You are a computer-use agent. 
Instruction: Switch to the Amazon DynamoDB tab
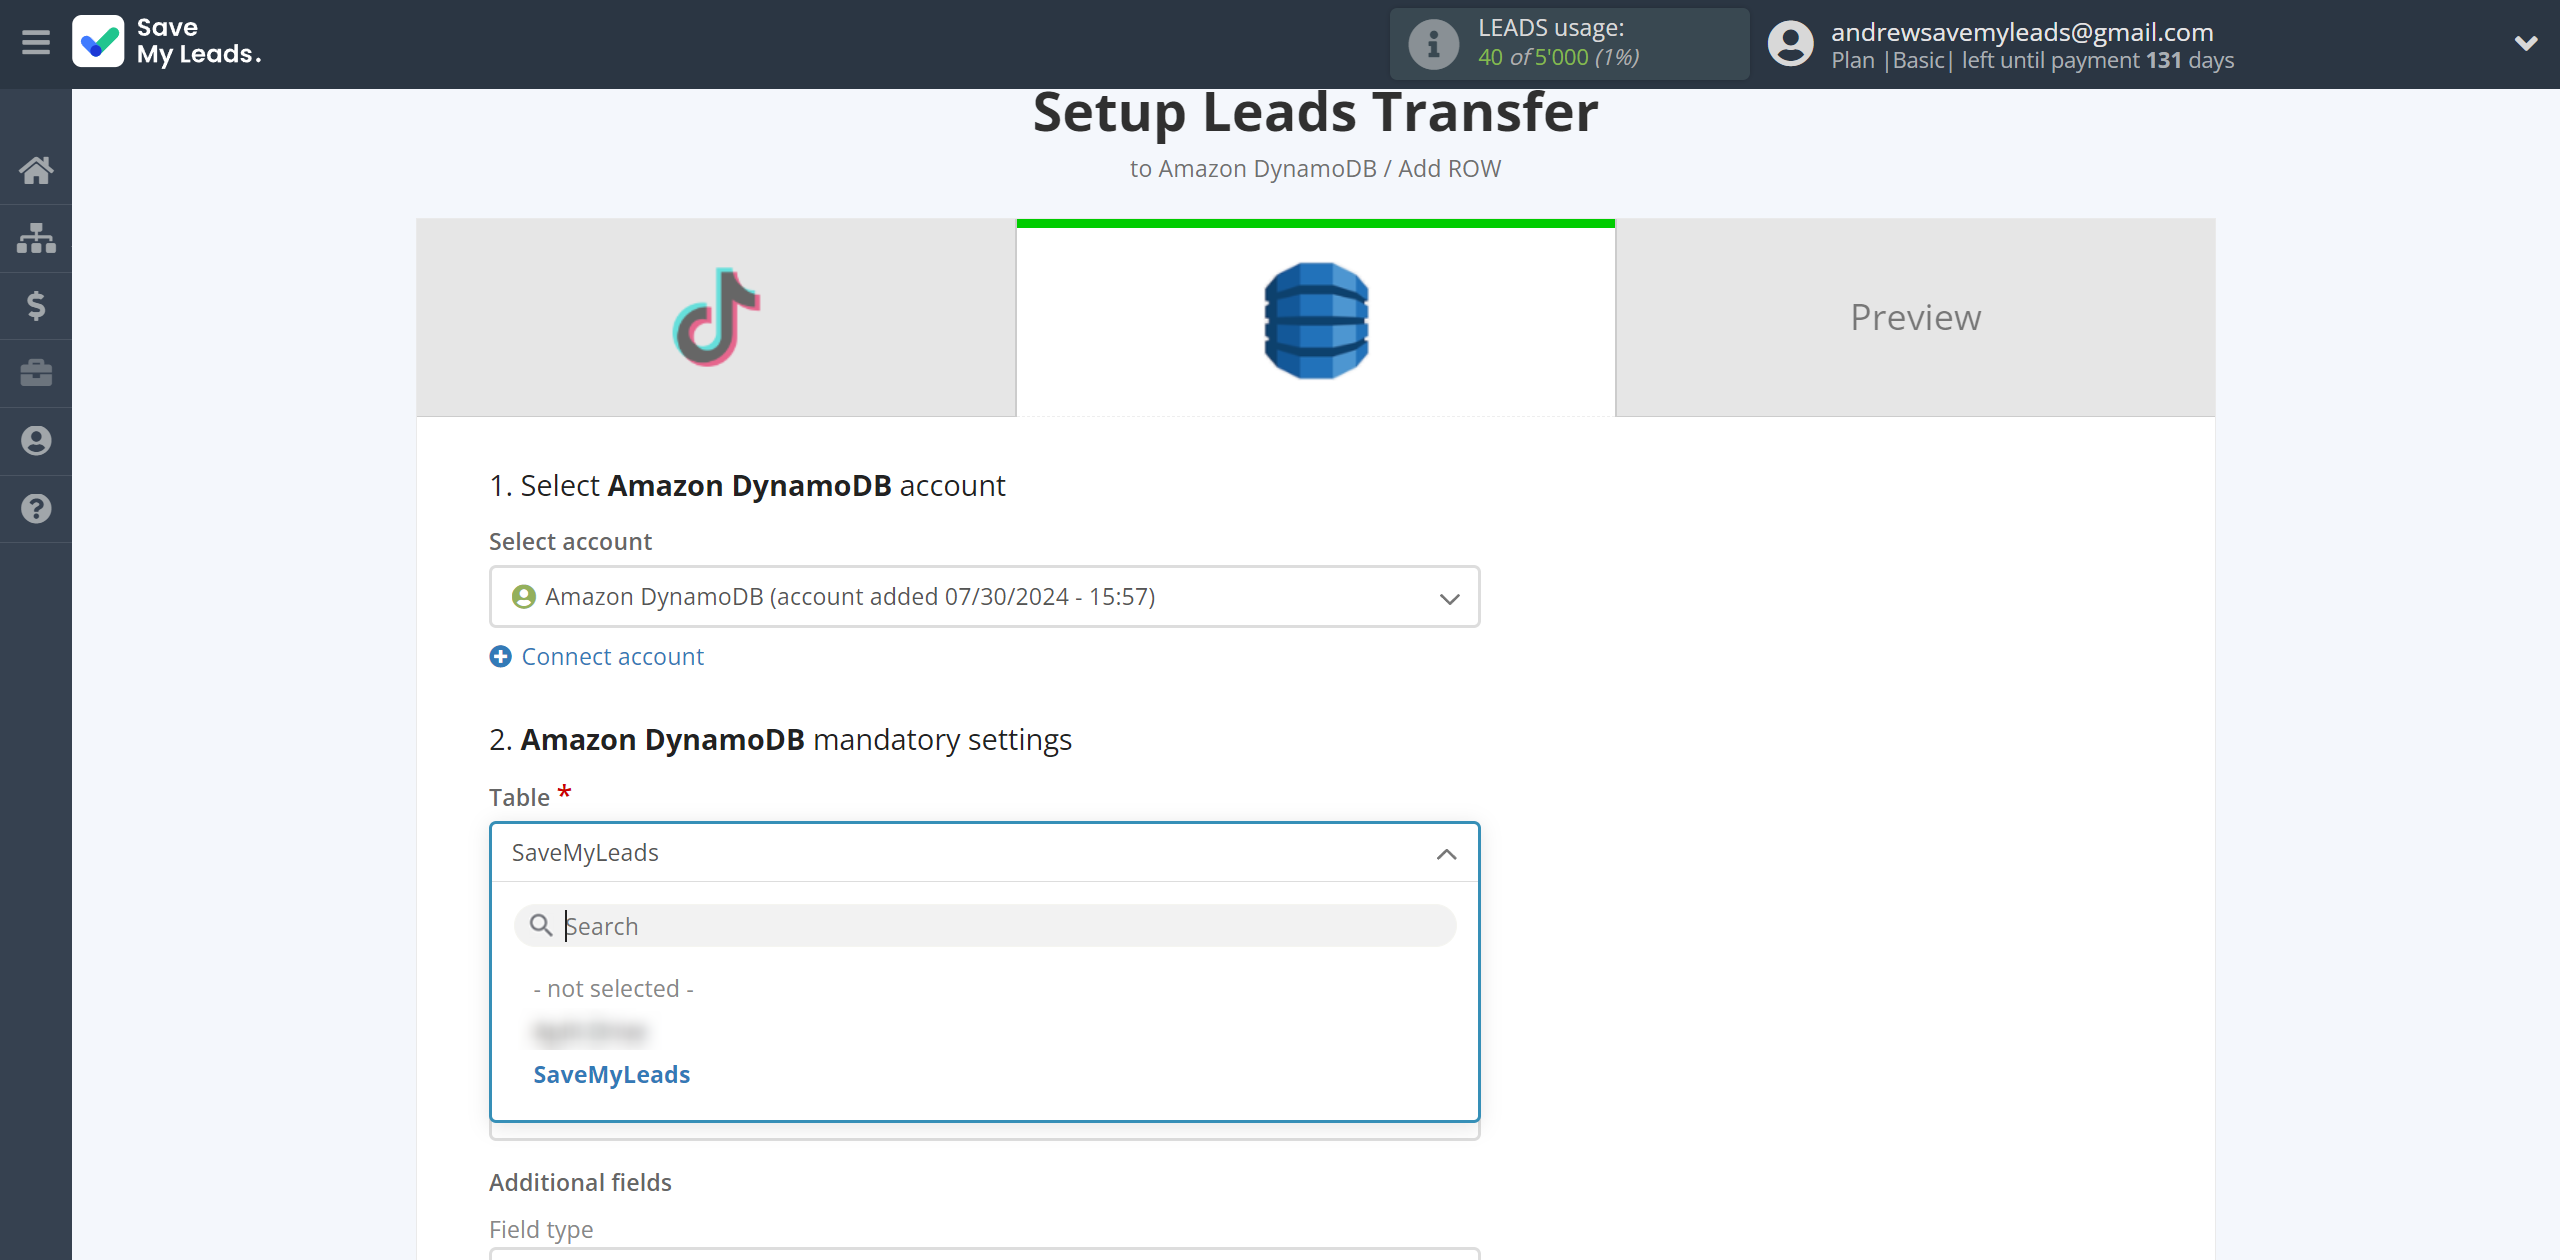(1316, 317)
